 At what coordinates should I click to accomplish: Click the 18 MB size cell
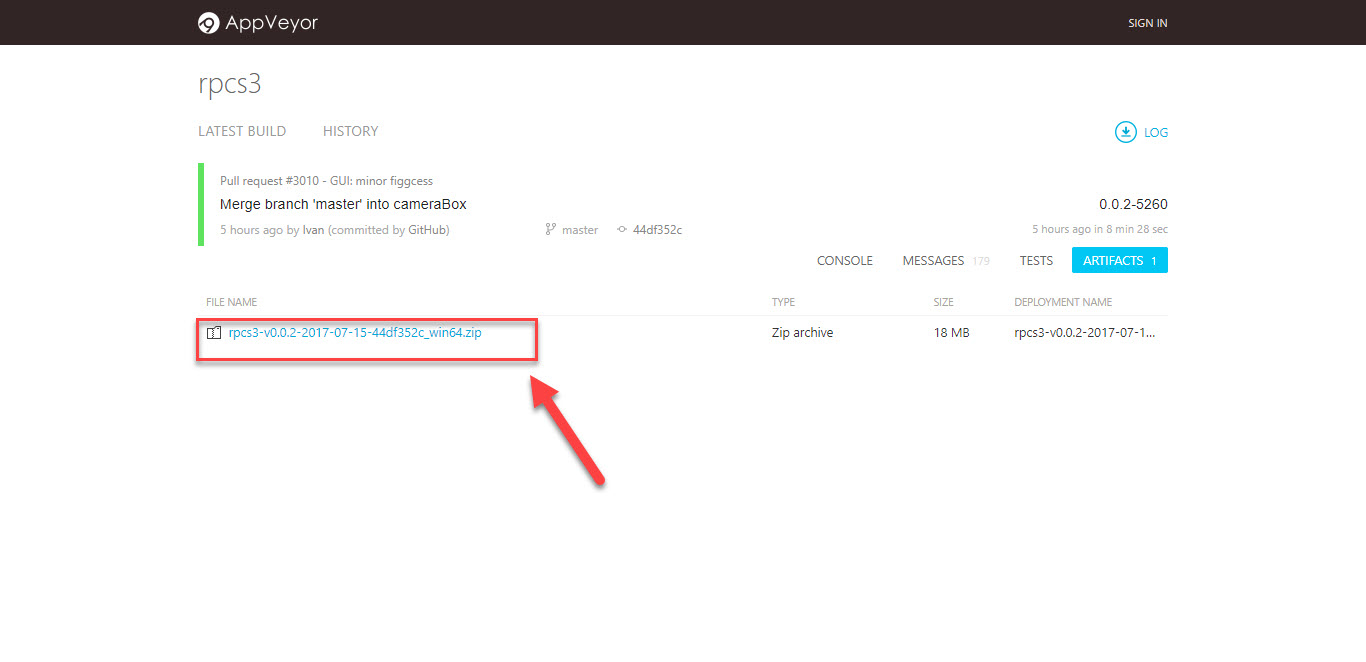951,332
